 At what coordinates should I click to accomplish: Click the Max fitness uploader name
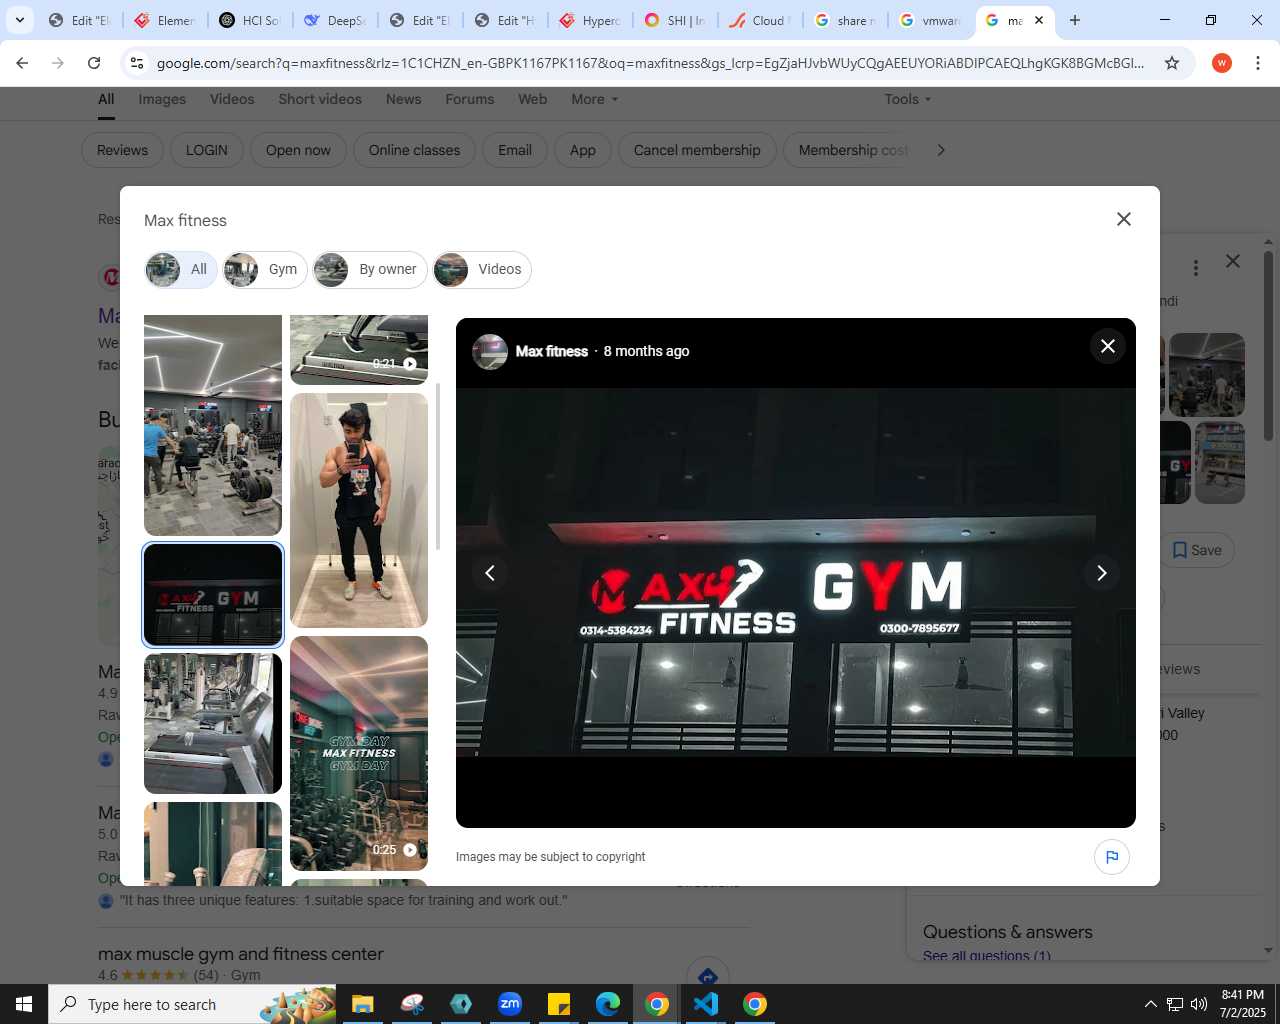point(552,351)
